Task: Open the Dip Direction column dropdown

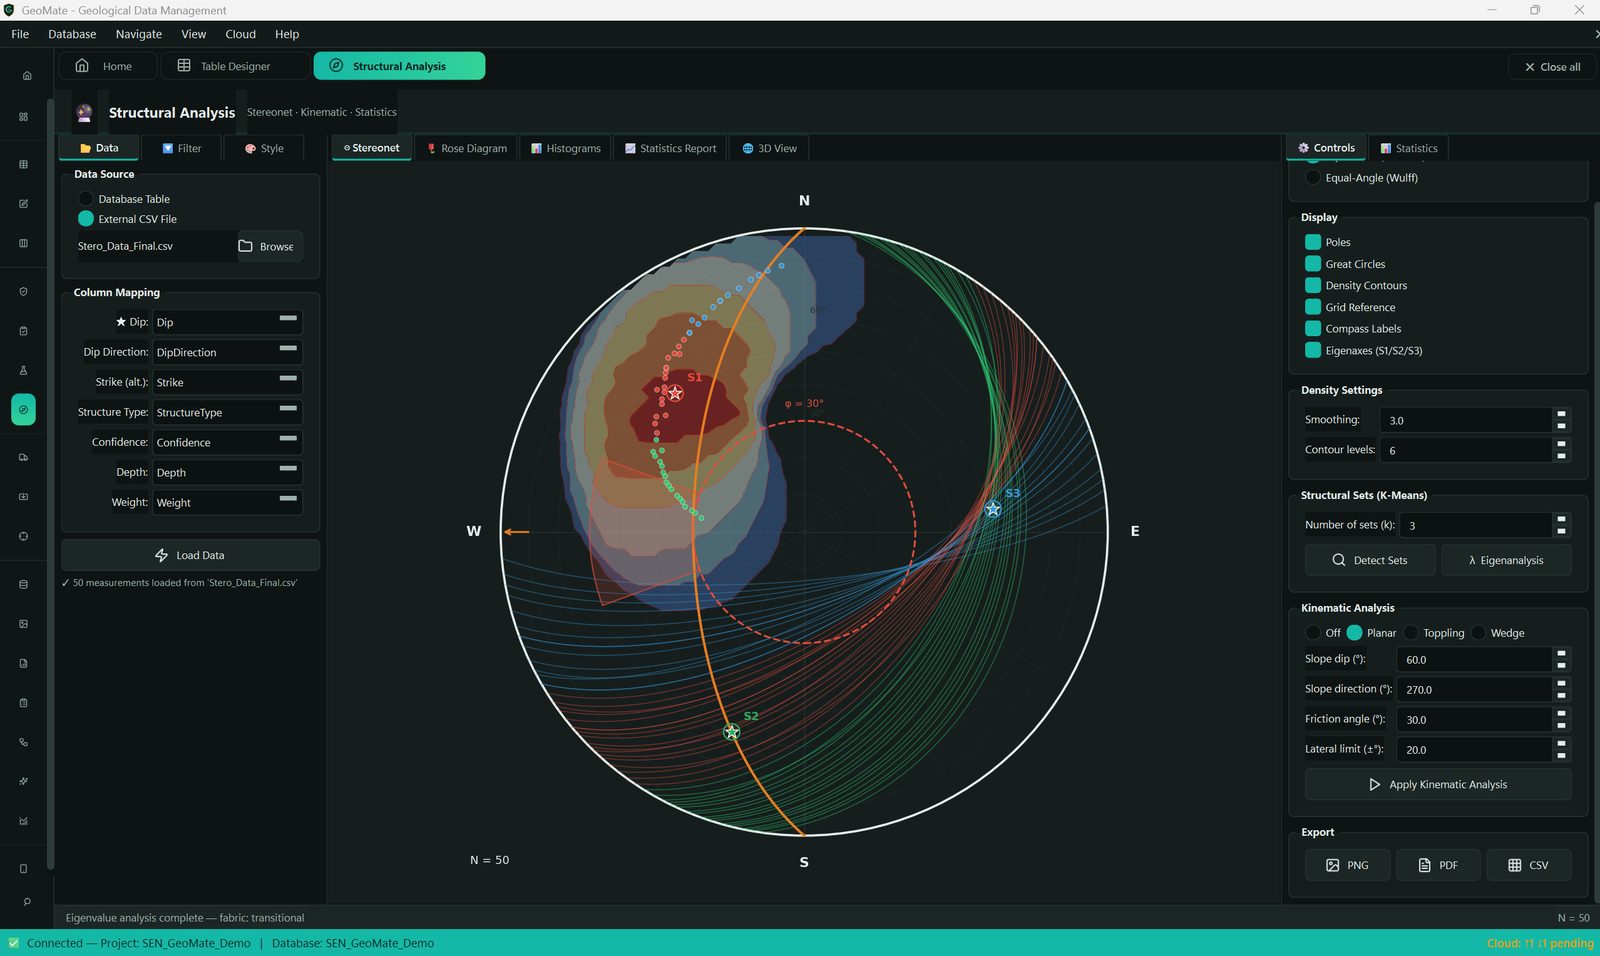Action: (227, 352)
